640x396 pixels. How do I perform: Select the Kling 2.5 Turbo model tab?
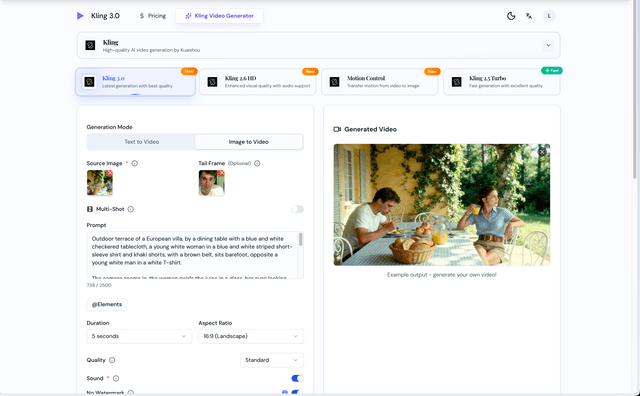tap(502, 82)
